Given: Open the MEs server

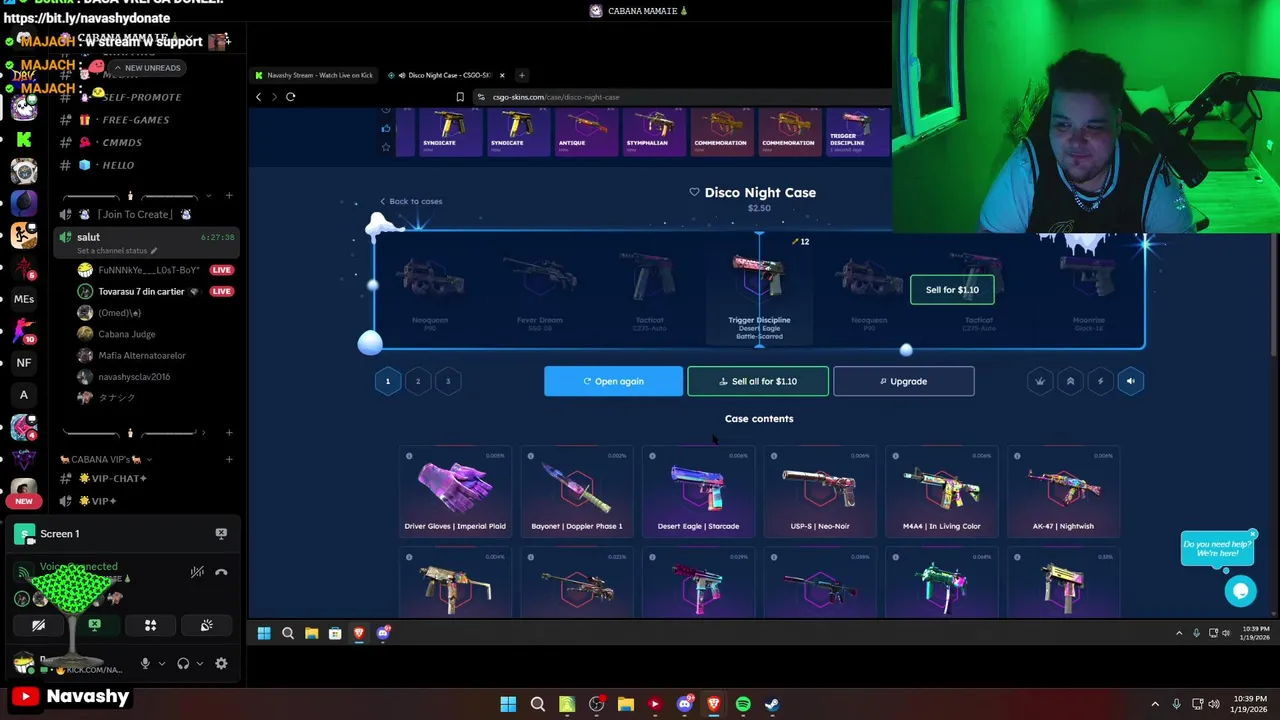Looking at the screenshot, I should (x=24, y=299).
